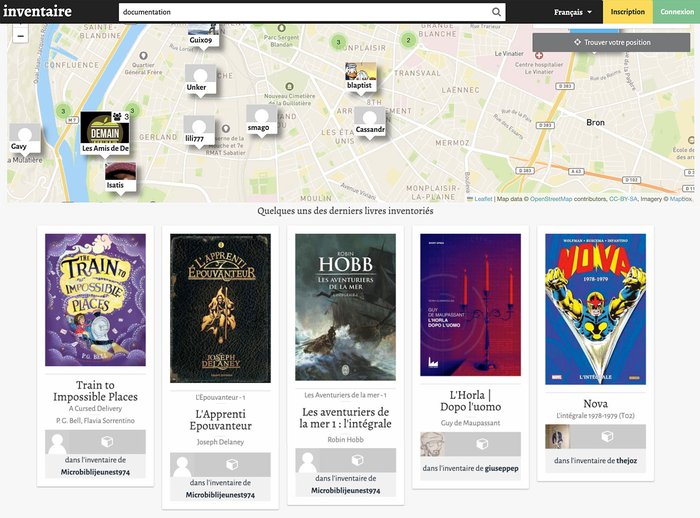
Task: Open the CC-BY-SA license link
Action: tap(623, 199)
